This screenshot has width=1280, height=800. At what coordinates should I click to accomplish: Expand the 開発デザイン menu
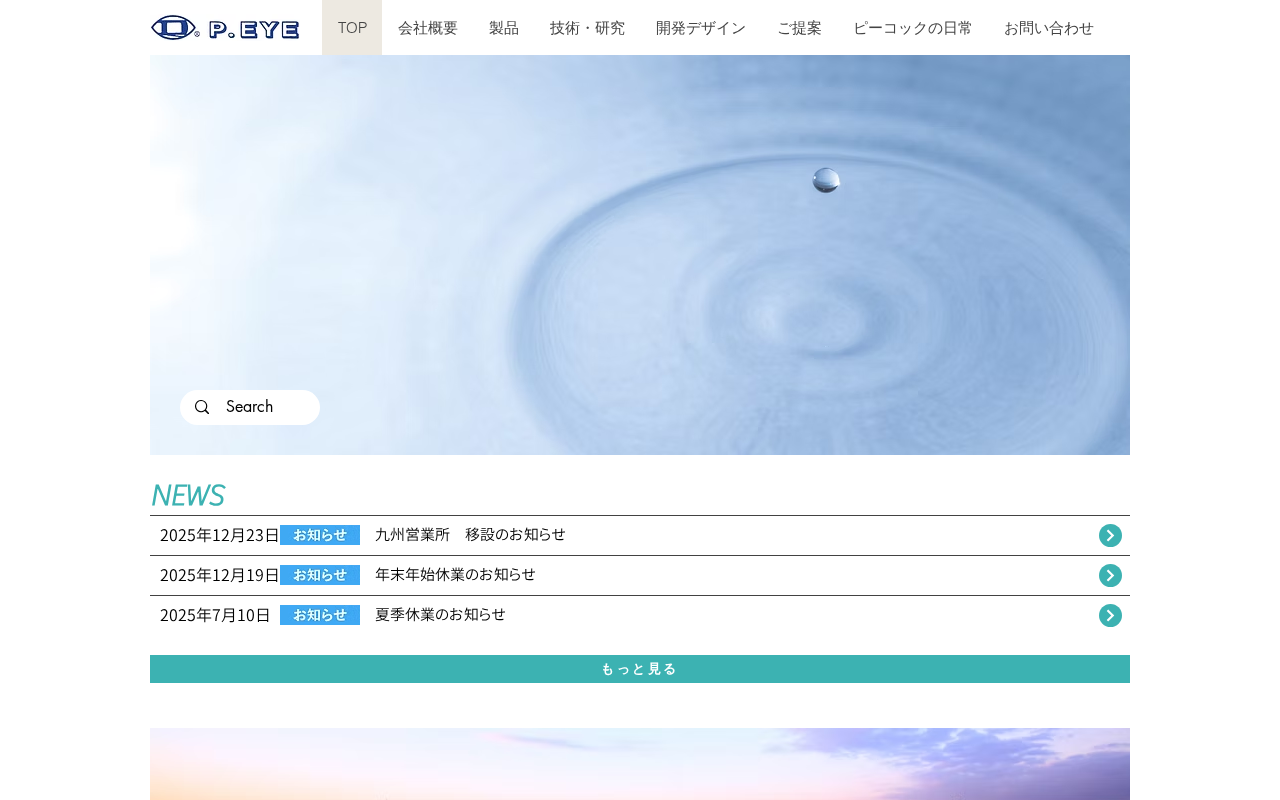(701, 28)
